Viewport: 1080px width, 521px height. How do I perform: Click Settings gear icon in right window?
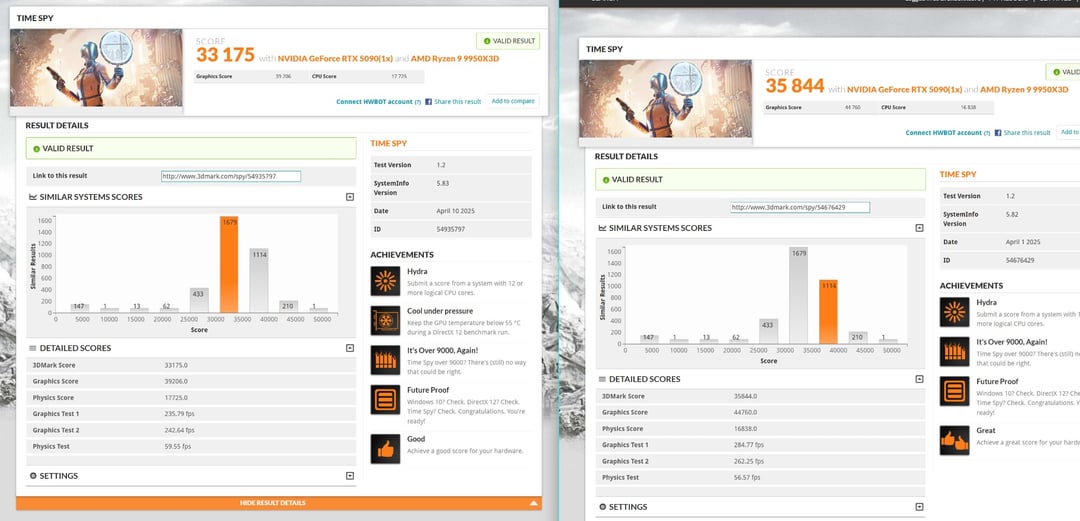(602, 507)
